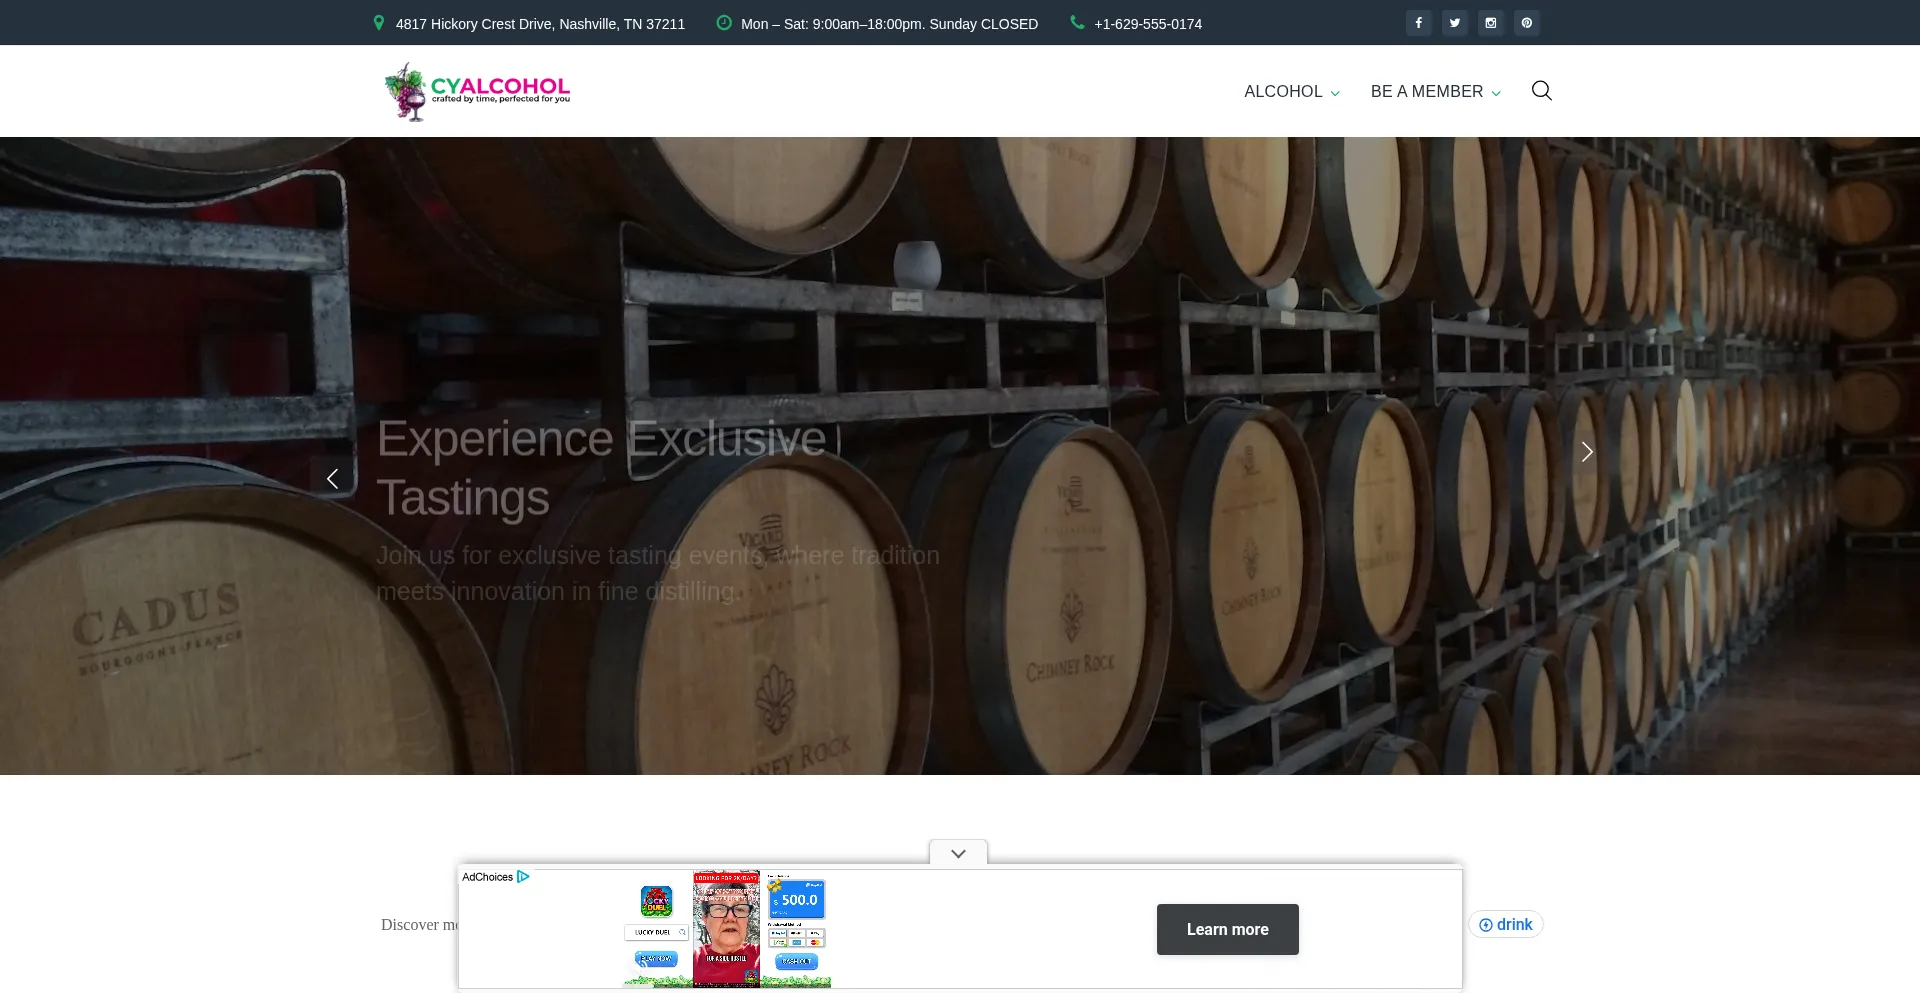Collapse the ad banner with chevron
The width and height of the screenshot is (1920, 993).
[x=958, y=853]
